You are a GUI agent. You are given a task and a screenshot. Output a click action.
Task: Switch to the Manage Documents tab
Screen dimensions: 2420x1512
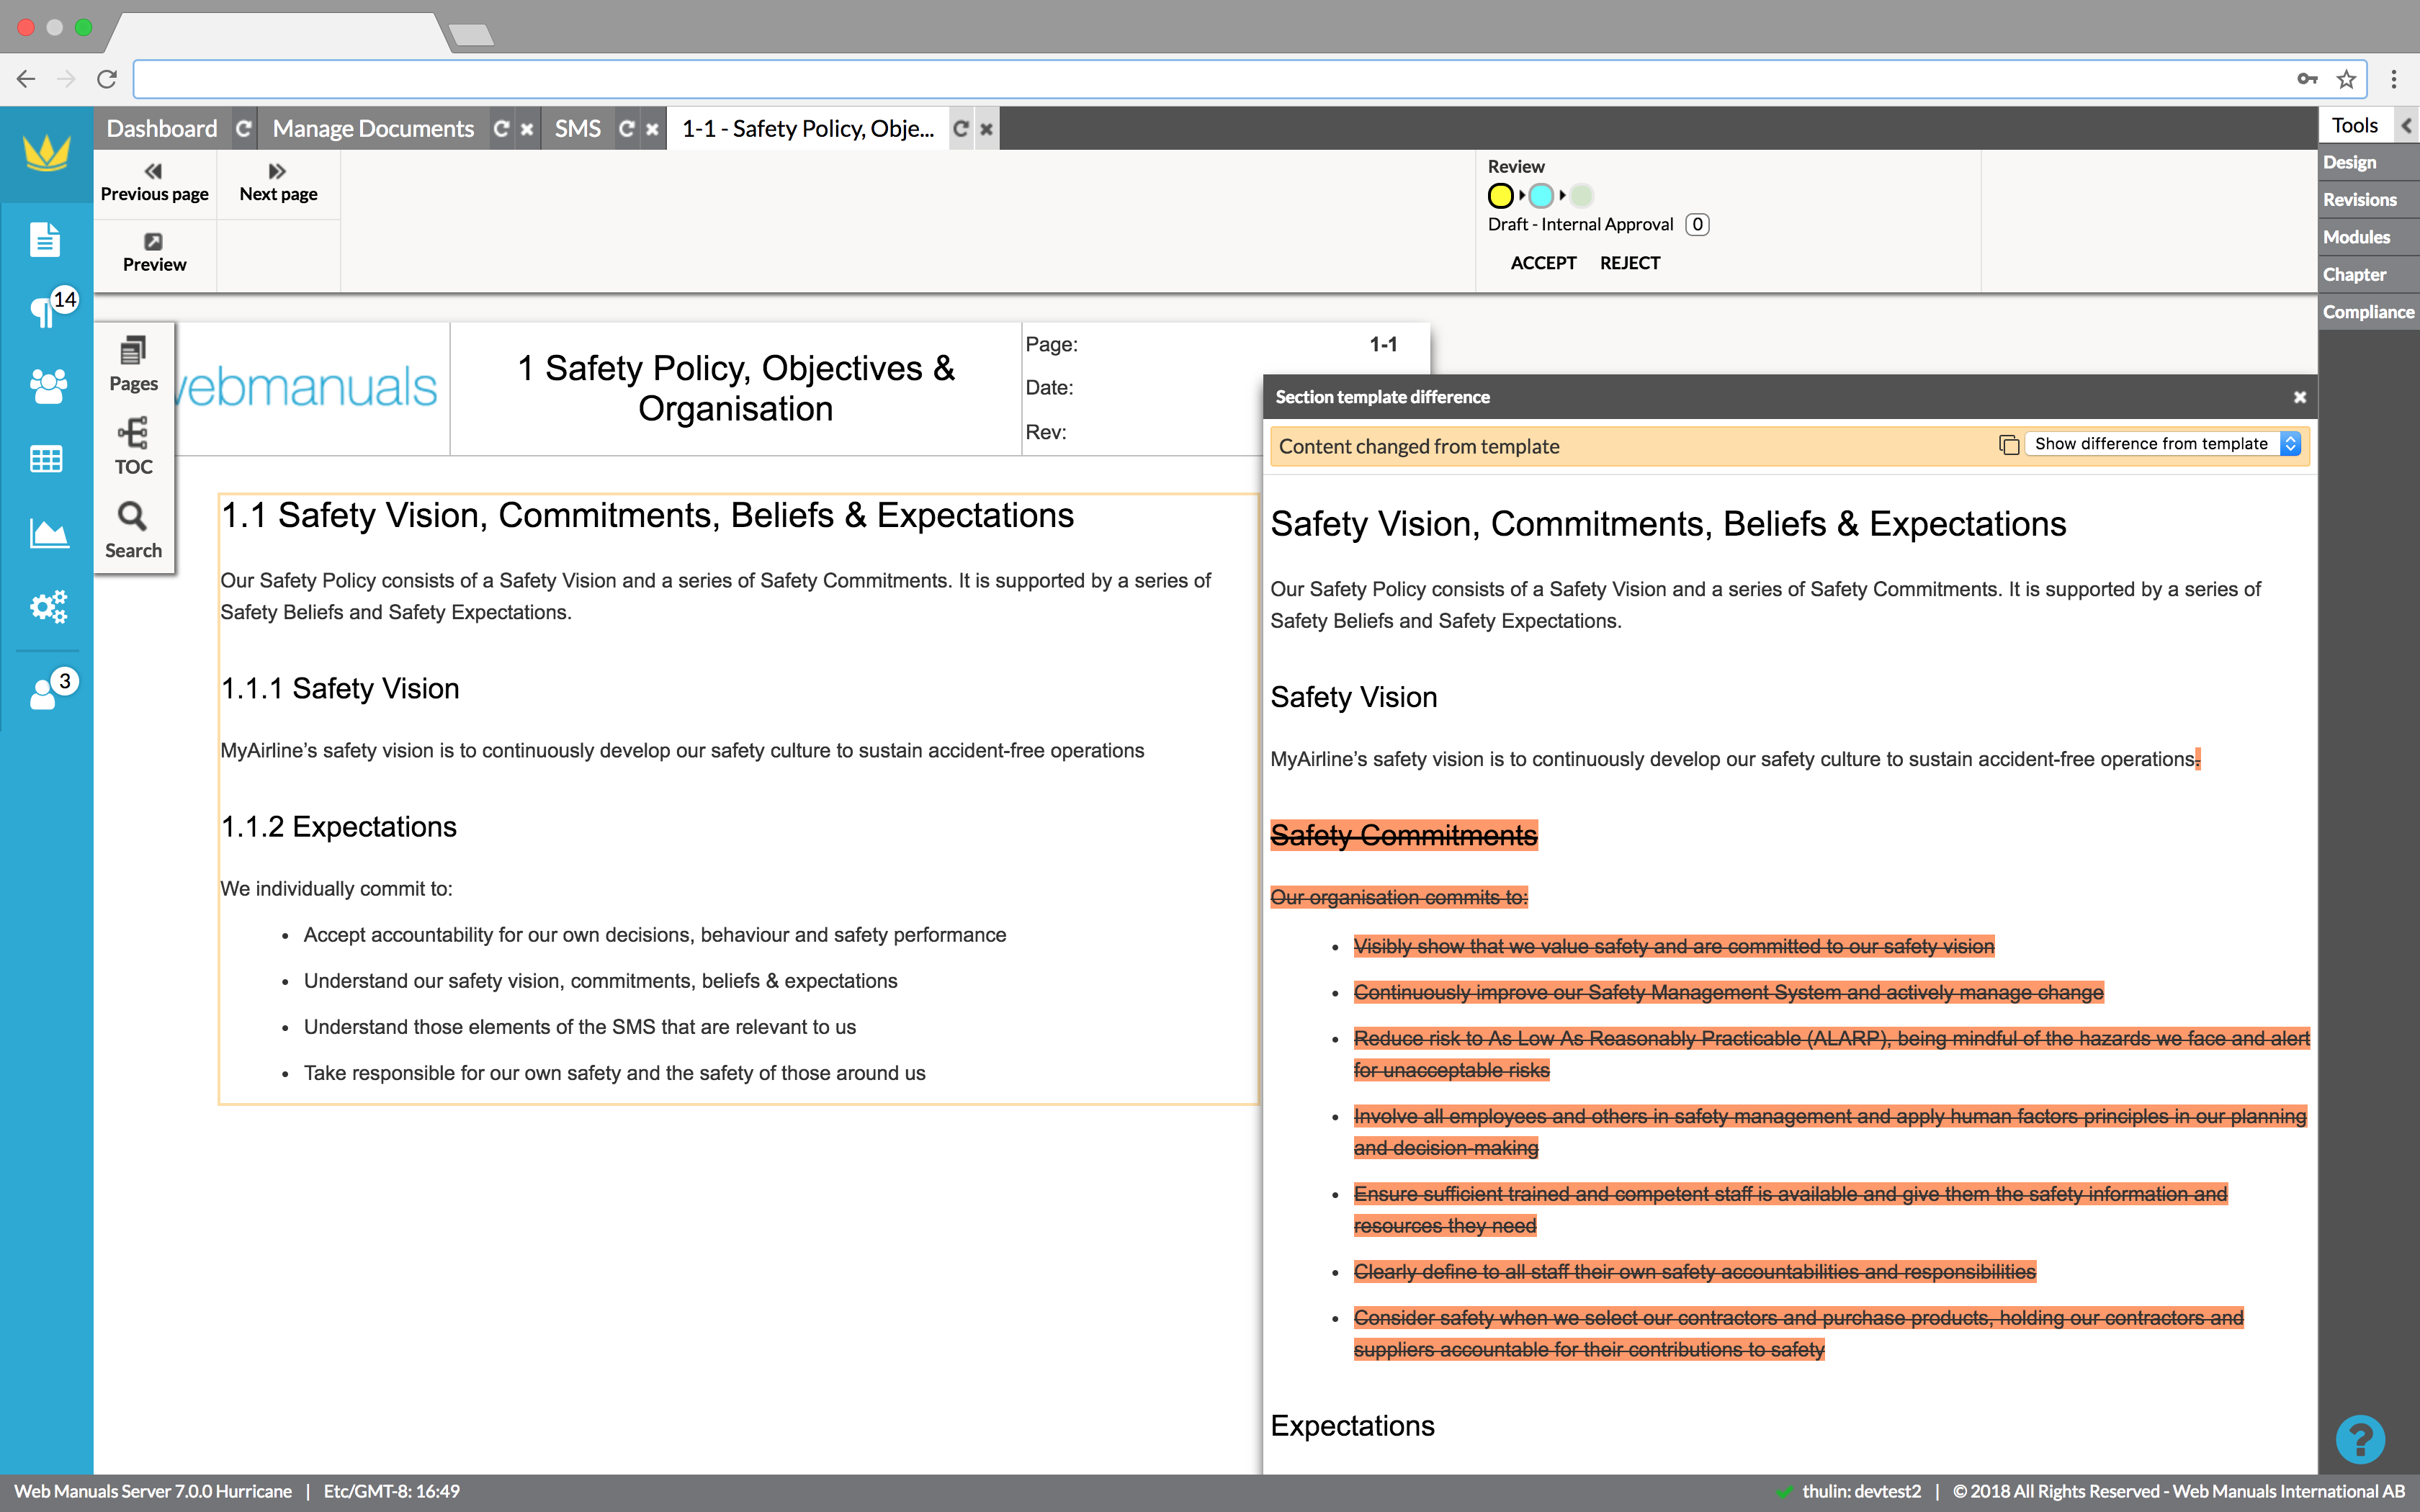[373, 129]
